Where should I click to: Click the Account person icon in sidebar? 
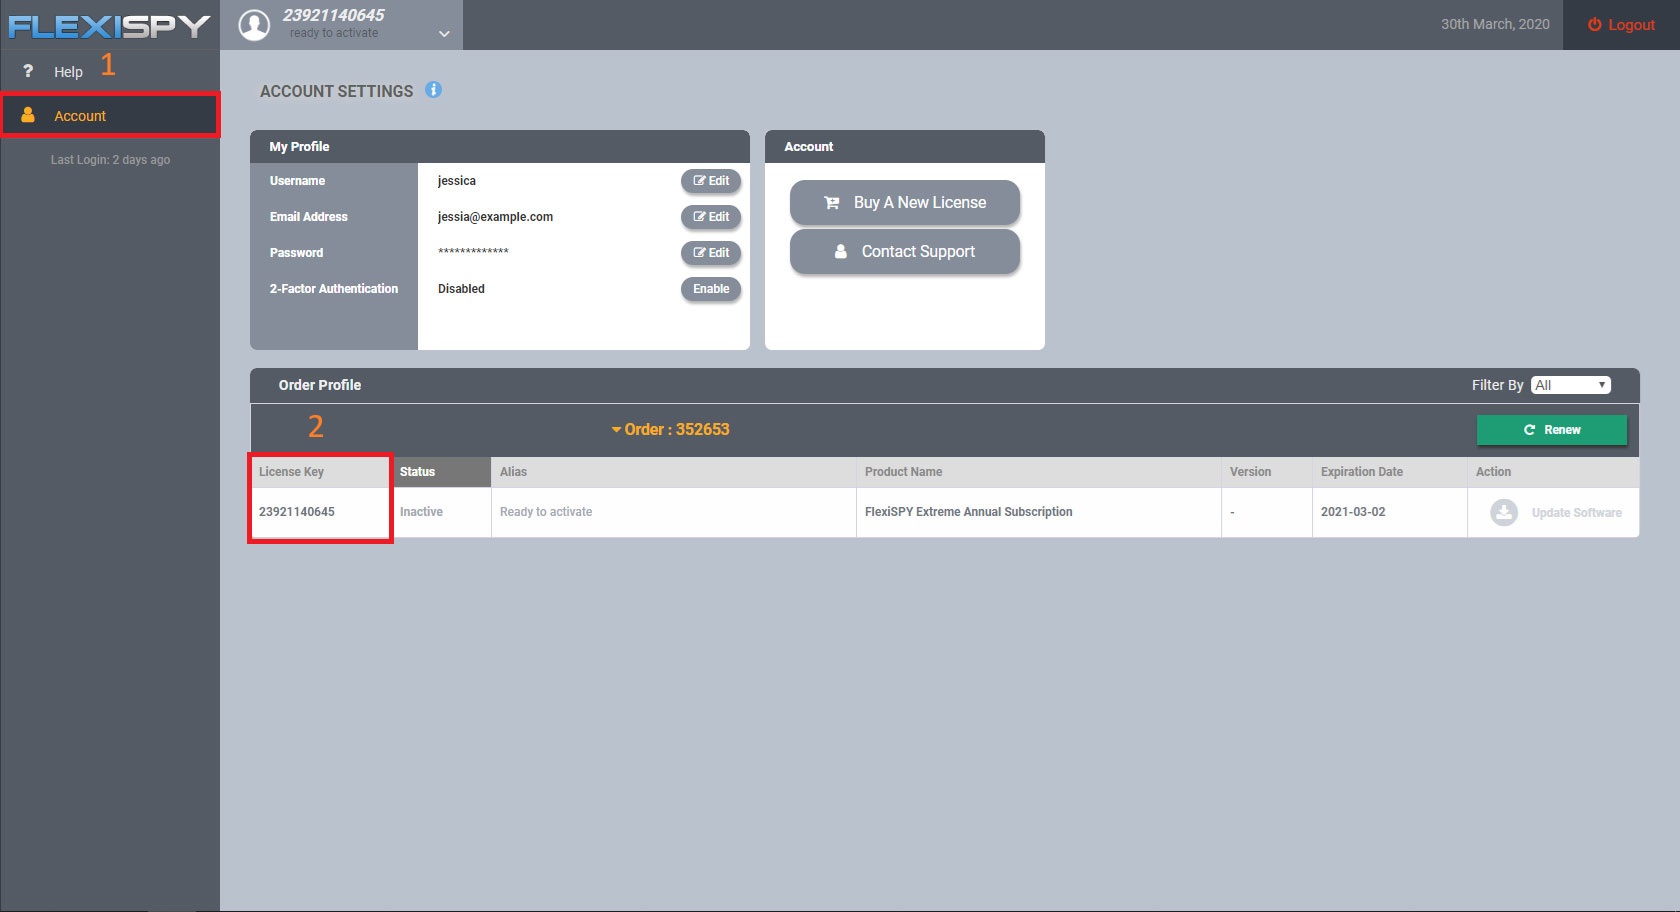(28, 115)
